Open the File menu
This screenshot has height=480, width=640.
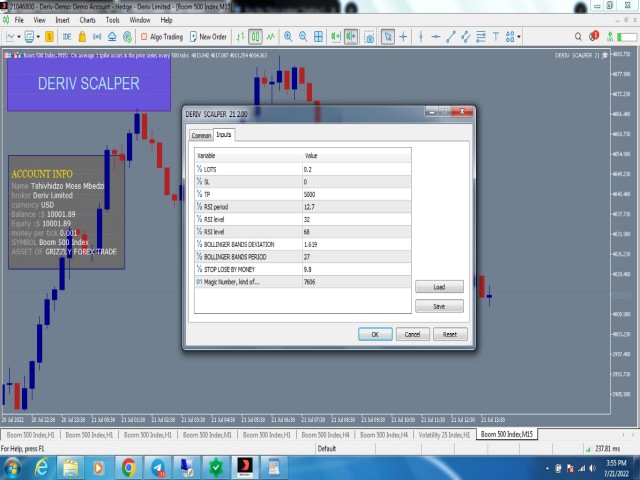tap(19, 20)
